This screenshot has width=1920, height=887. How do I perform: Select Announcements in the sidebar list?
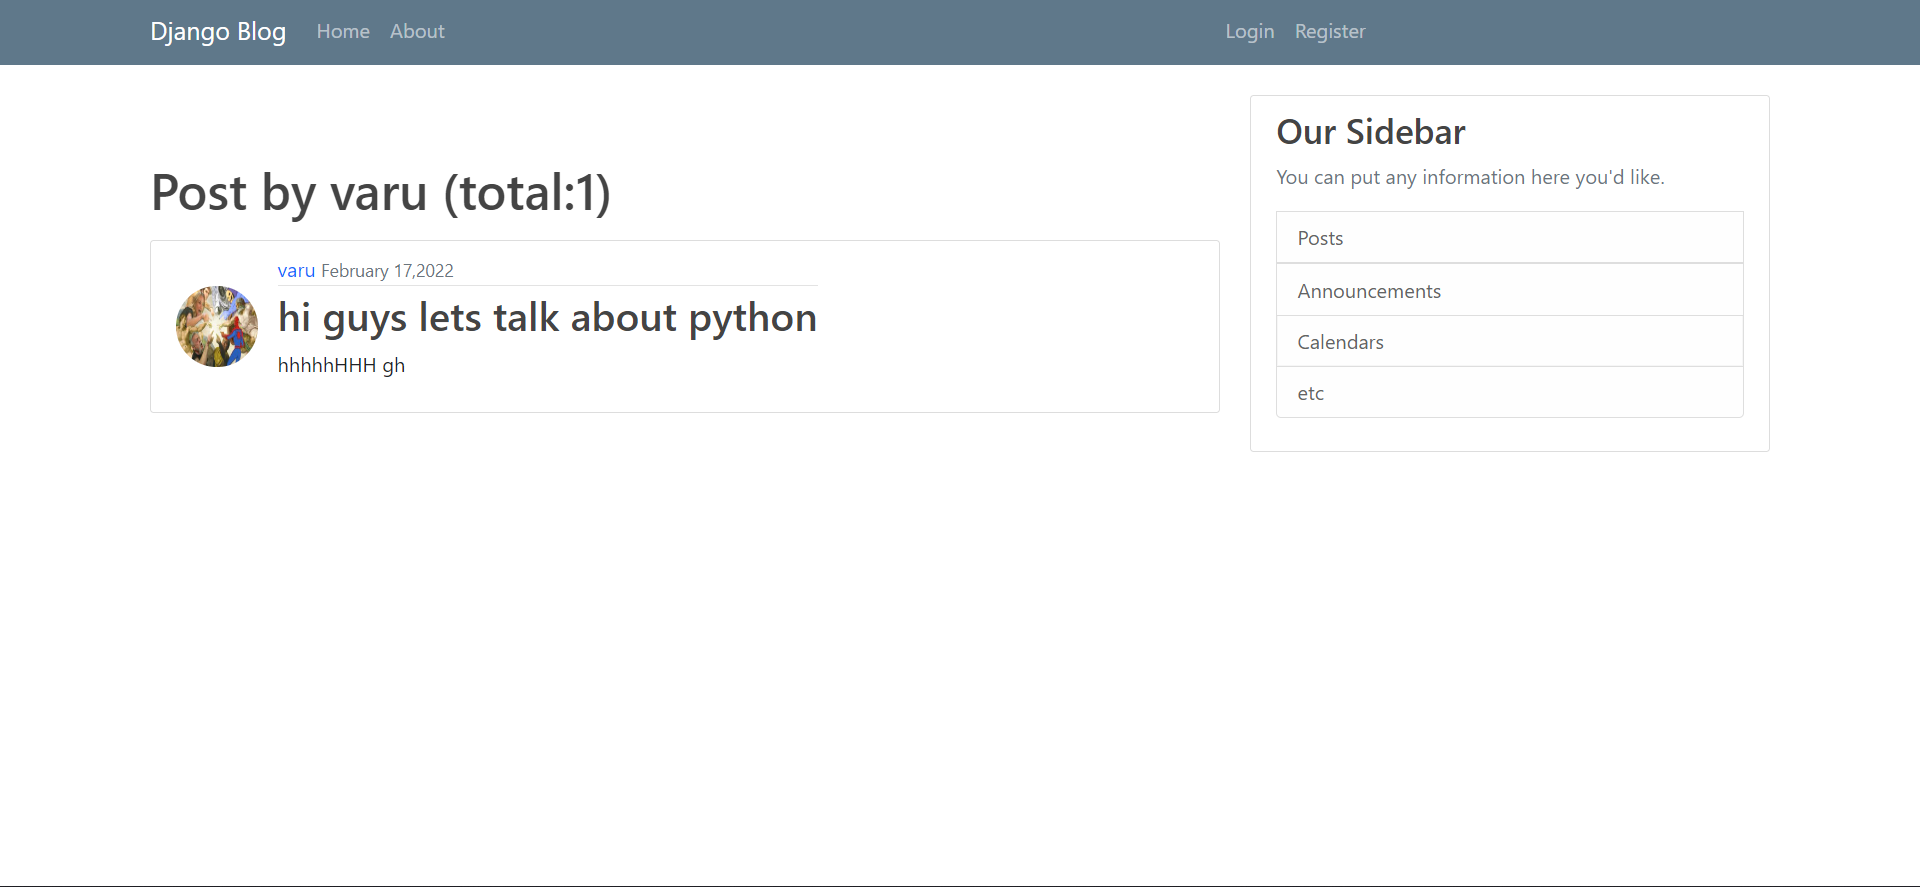[x=1510, y=290]
